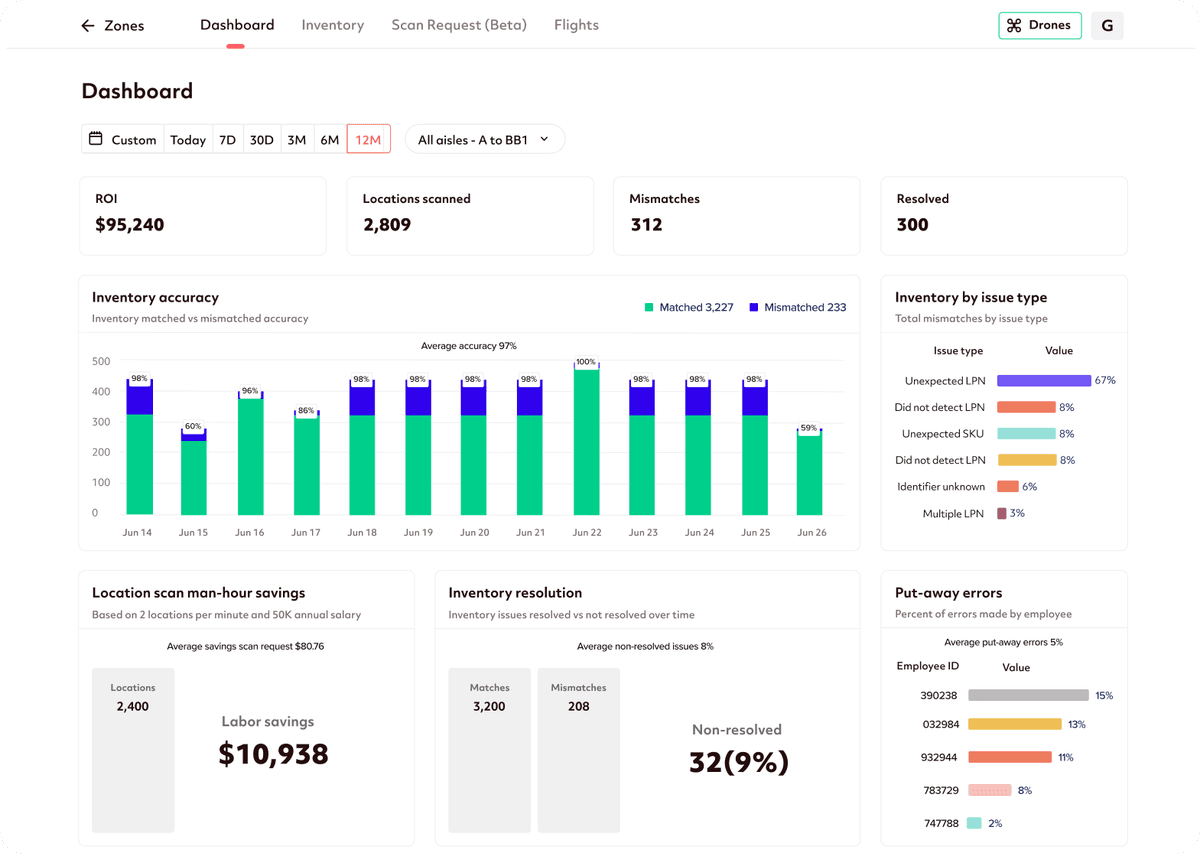
Task: Expand the All aisles dropdown chevron
Action: [x=545, y=140]
